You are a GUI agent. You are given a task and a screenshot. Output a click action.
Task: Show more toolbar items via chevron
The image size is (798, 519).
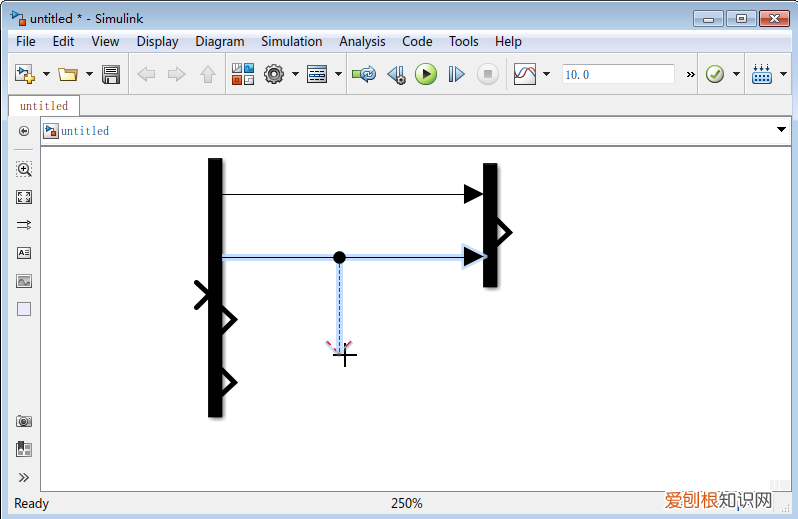(x=690, y=74)
